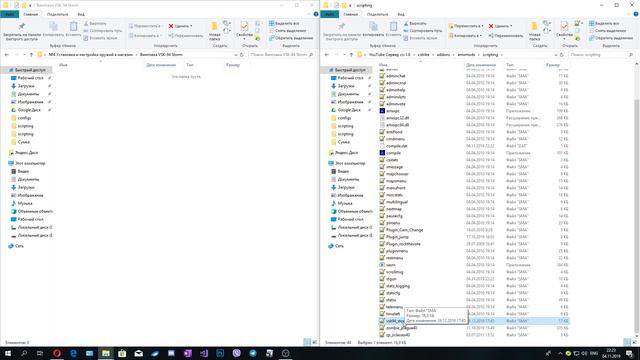Click Delete (red X) in right scripting window ribbon
Screen dimensions: 640x360
(x=491, y=26)
